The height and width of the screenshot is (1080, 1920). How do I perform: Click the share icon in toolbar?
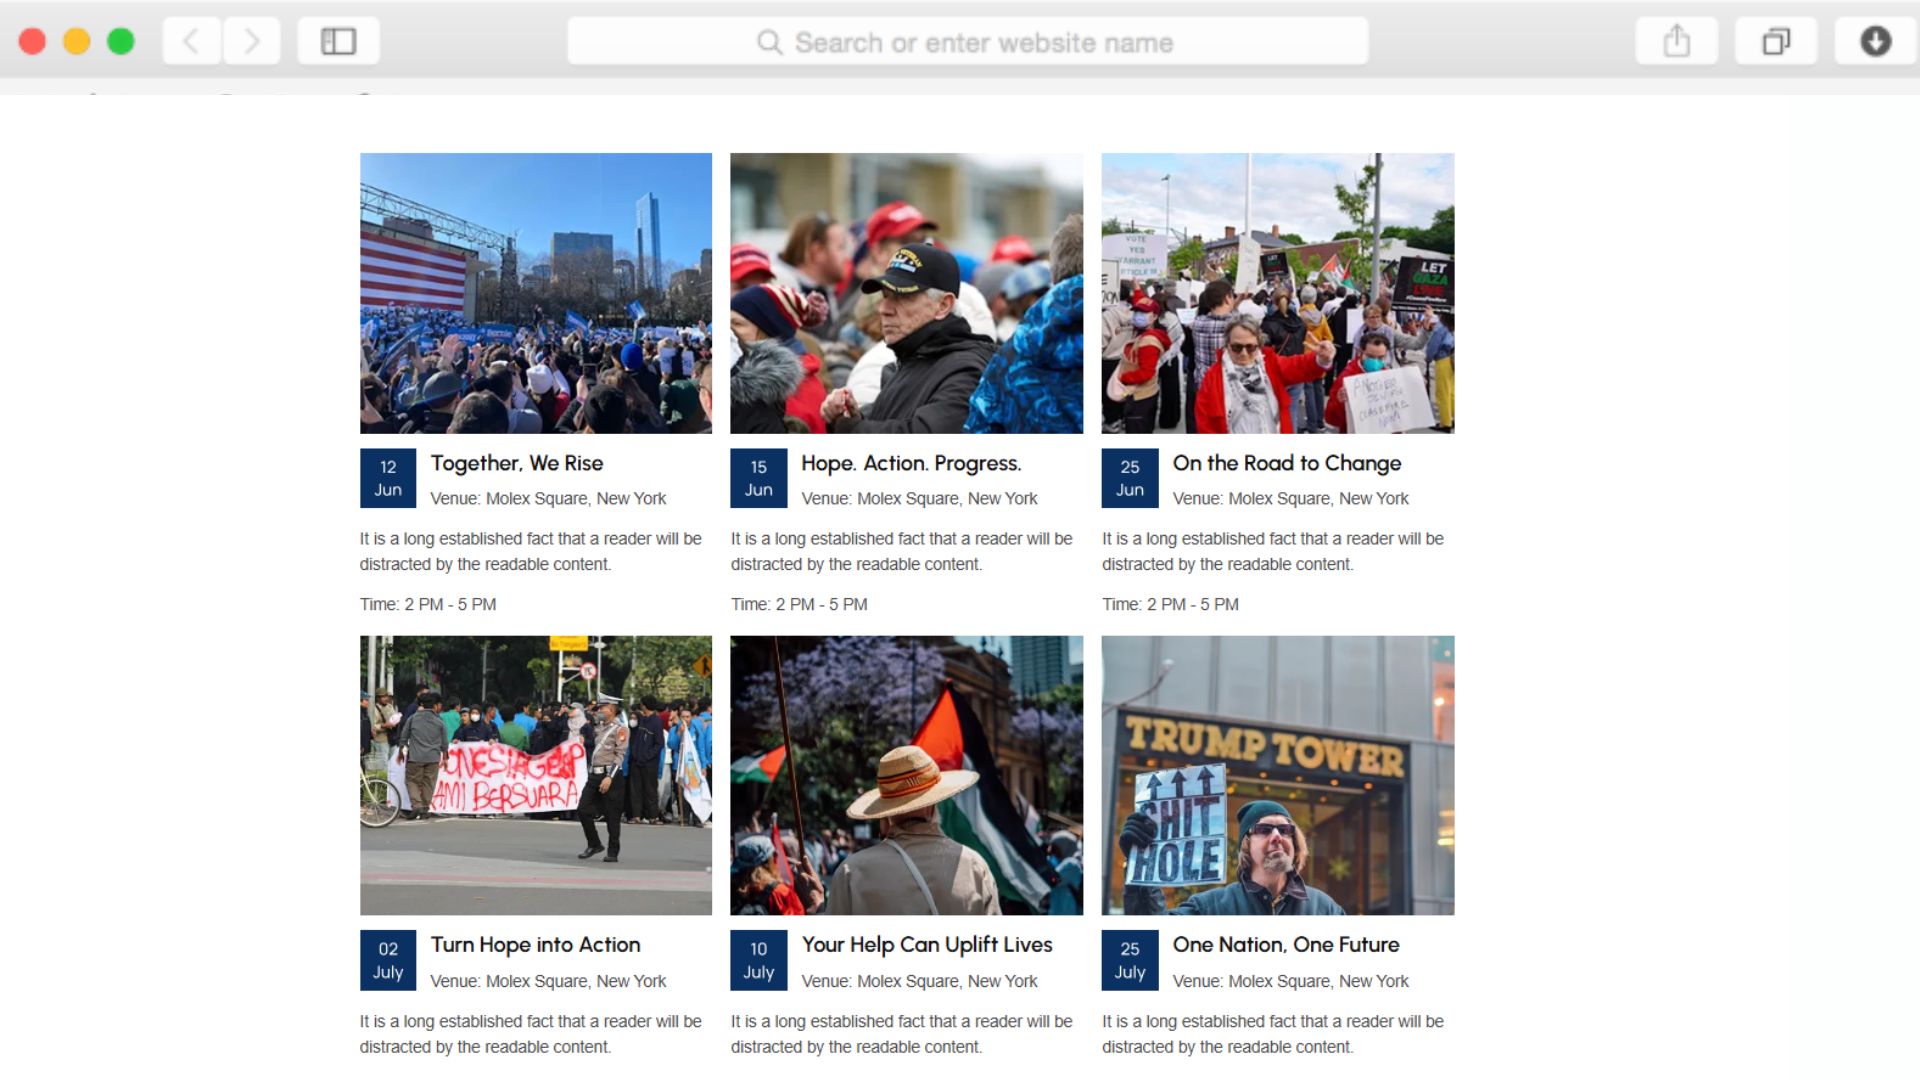pyautogui.click(x=1676, y=42)
